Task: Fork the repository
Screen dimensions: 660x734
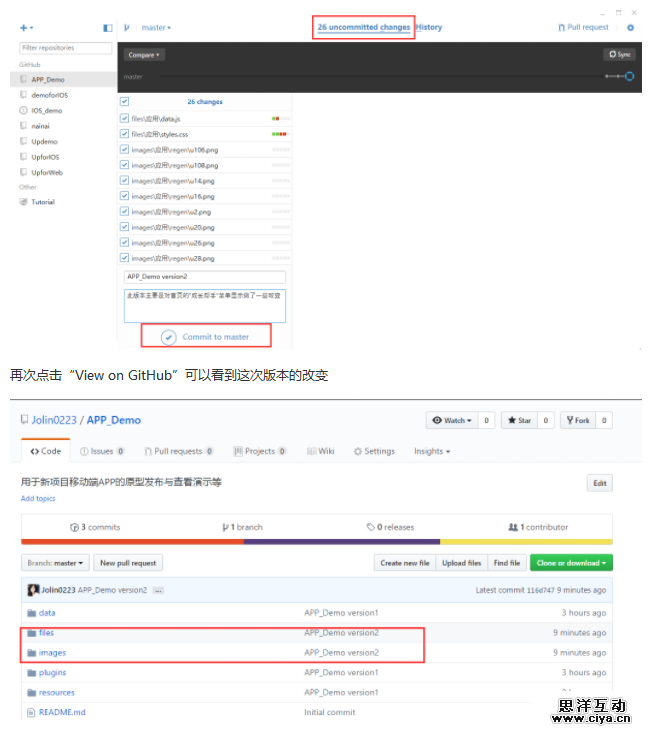Action: coord(578,420)
